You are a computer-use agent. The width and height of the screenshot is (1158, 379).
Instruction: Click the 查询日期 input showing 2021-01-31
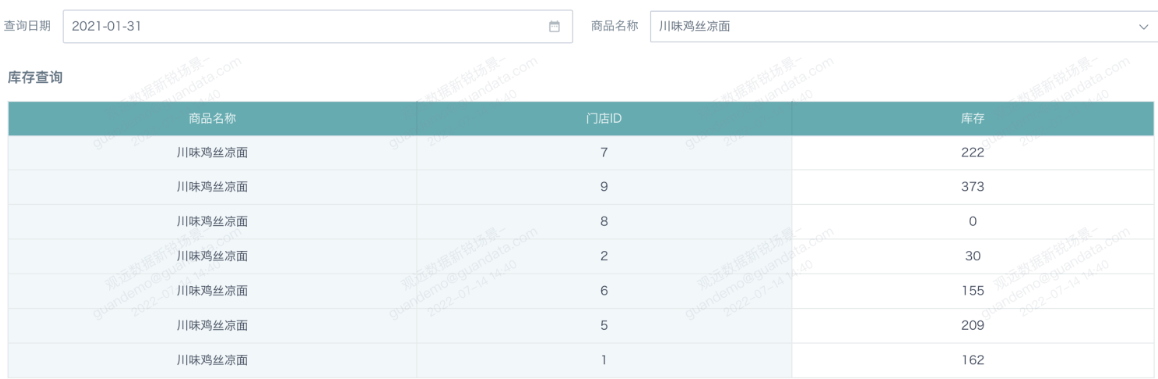(x=318, y=27)
